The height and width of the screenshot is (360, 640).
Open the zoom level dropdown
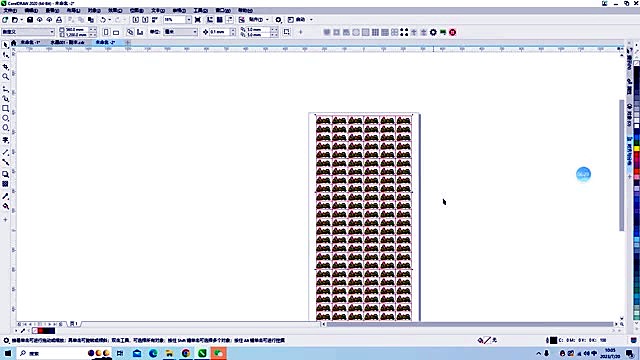click(x=189, y=20)
